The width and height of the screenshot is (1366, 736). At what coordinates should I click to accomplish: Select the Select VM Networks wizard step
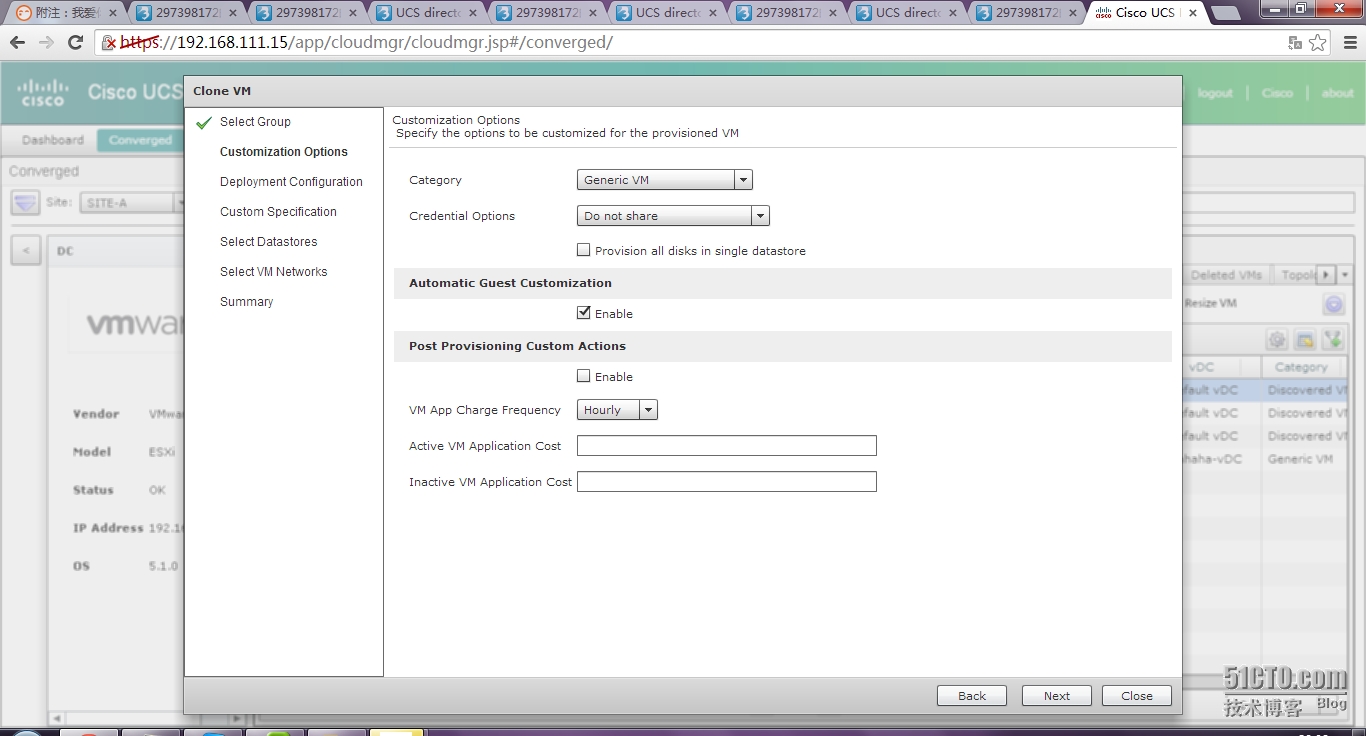click(x=274, y=272)
